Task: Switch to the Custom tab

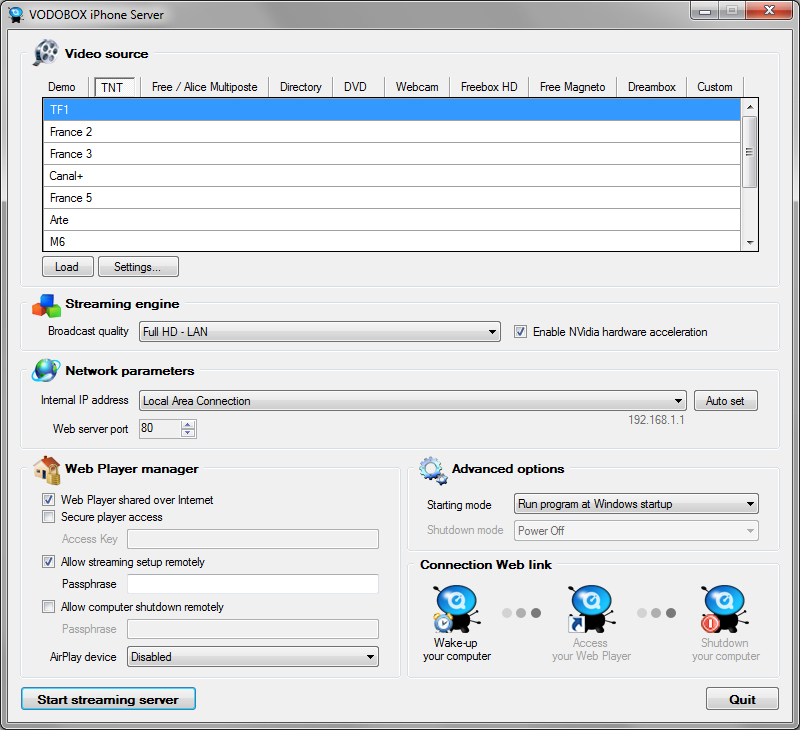Action: tap(715, 87)
